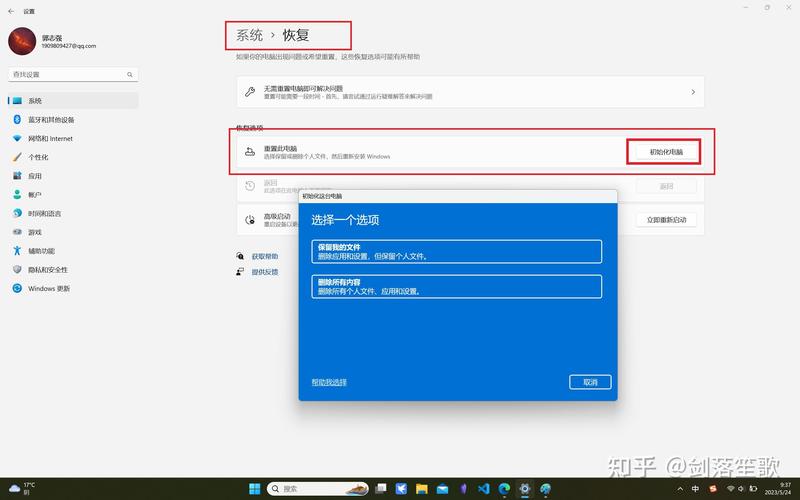Select 系统 in the settings sidebar

(x=73, y=101)
